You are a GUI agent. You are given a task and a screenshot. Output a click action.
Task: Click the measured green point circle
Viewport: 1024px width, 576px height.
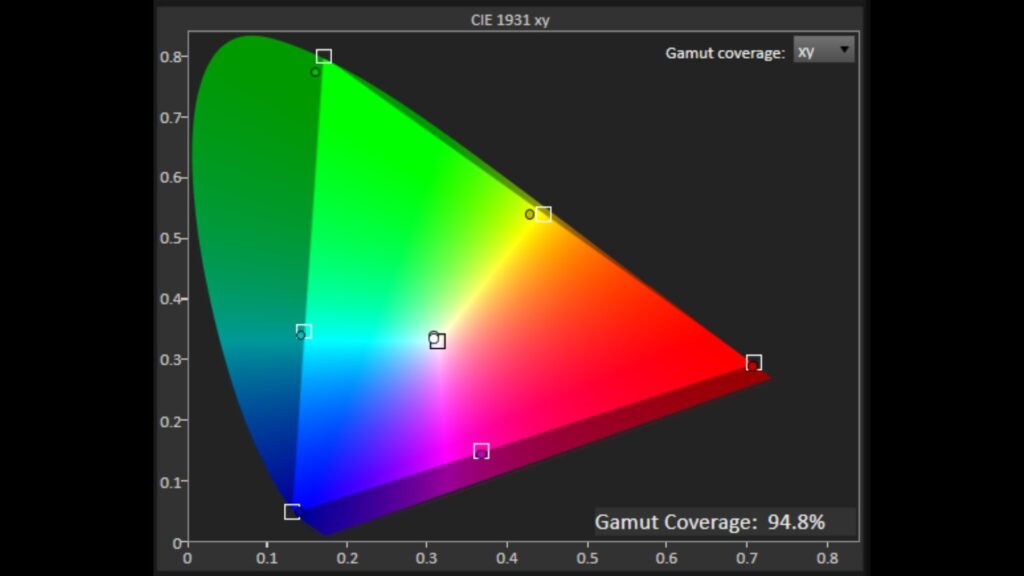(x=315, y=72)
